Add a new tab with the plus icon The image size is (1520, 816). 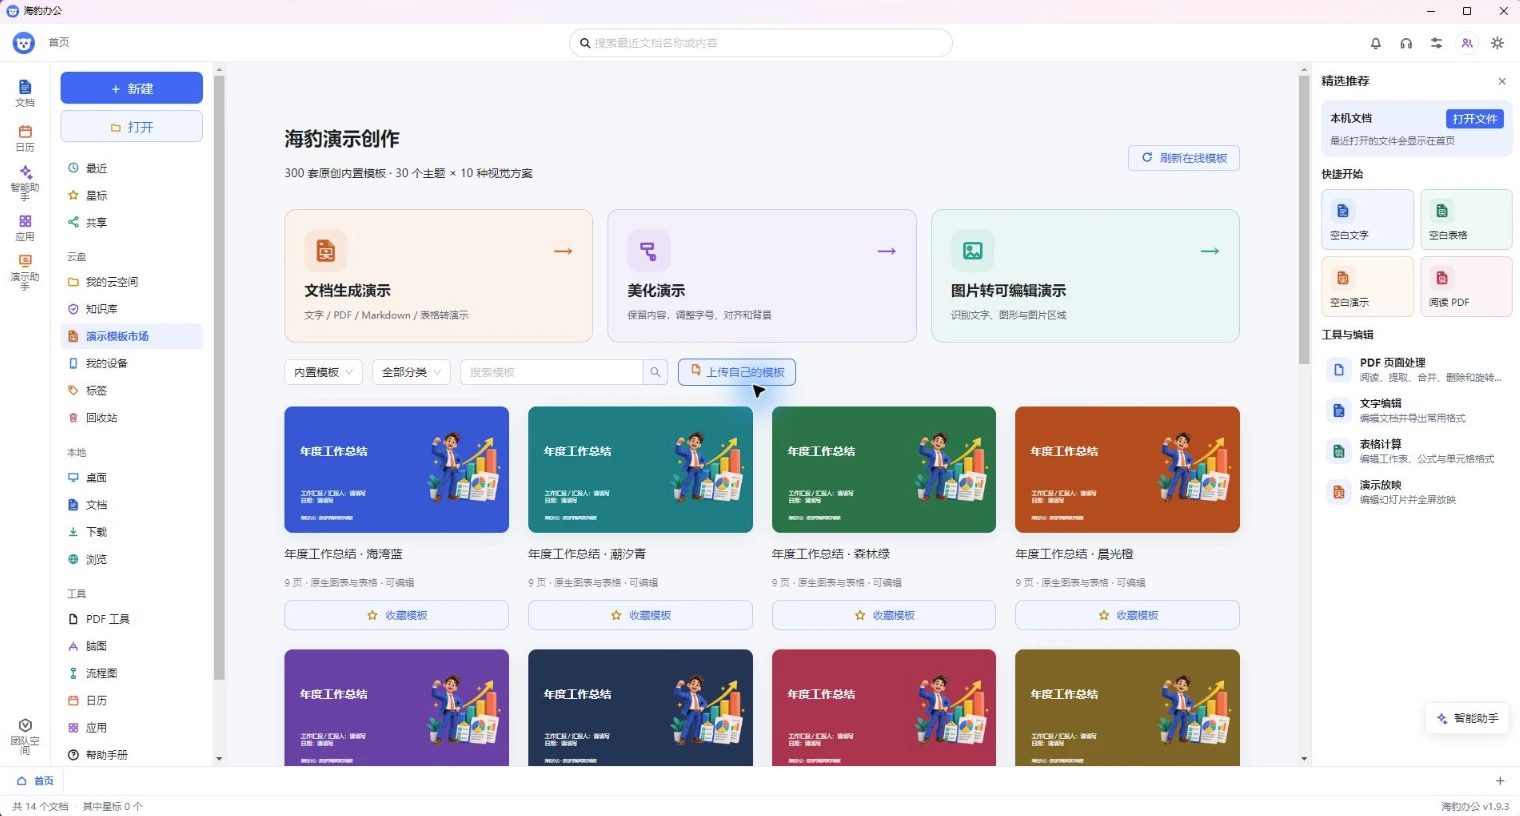point(1500,781)
